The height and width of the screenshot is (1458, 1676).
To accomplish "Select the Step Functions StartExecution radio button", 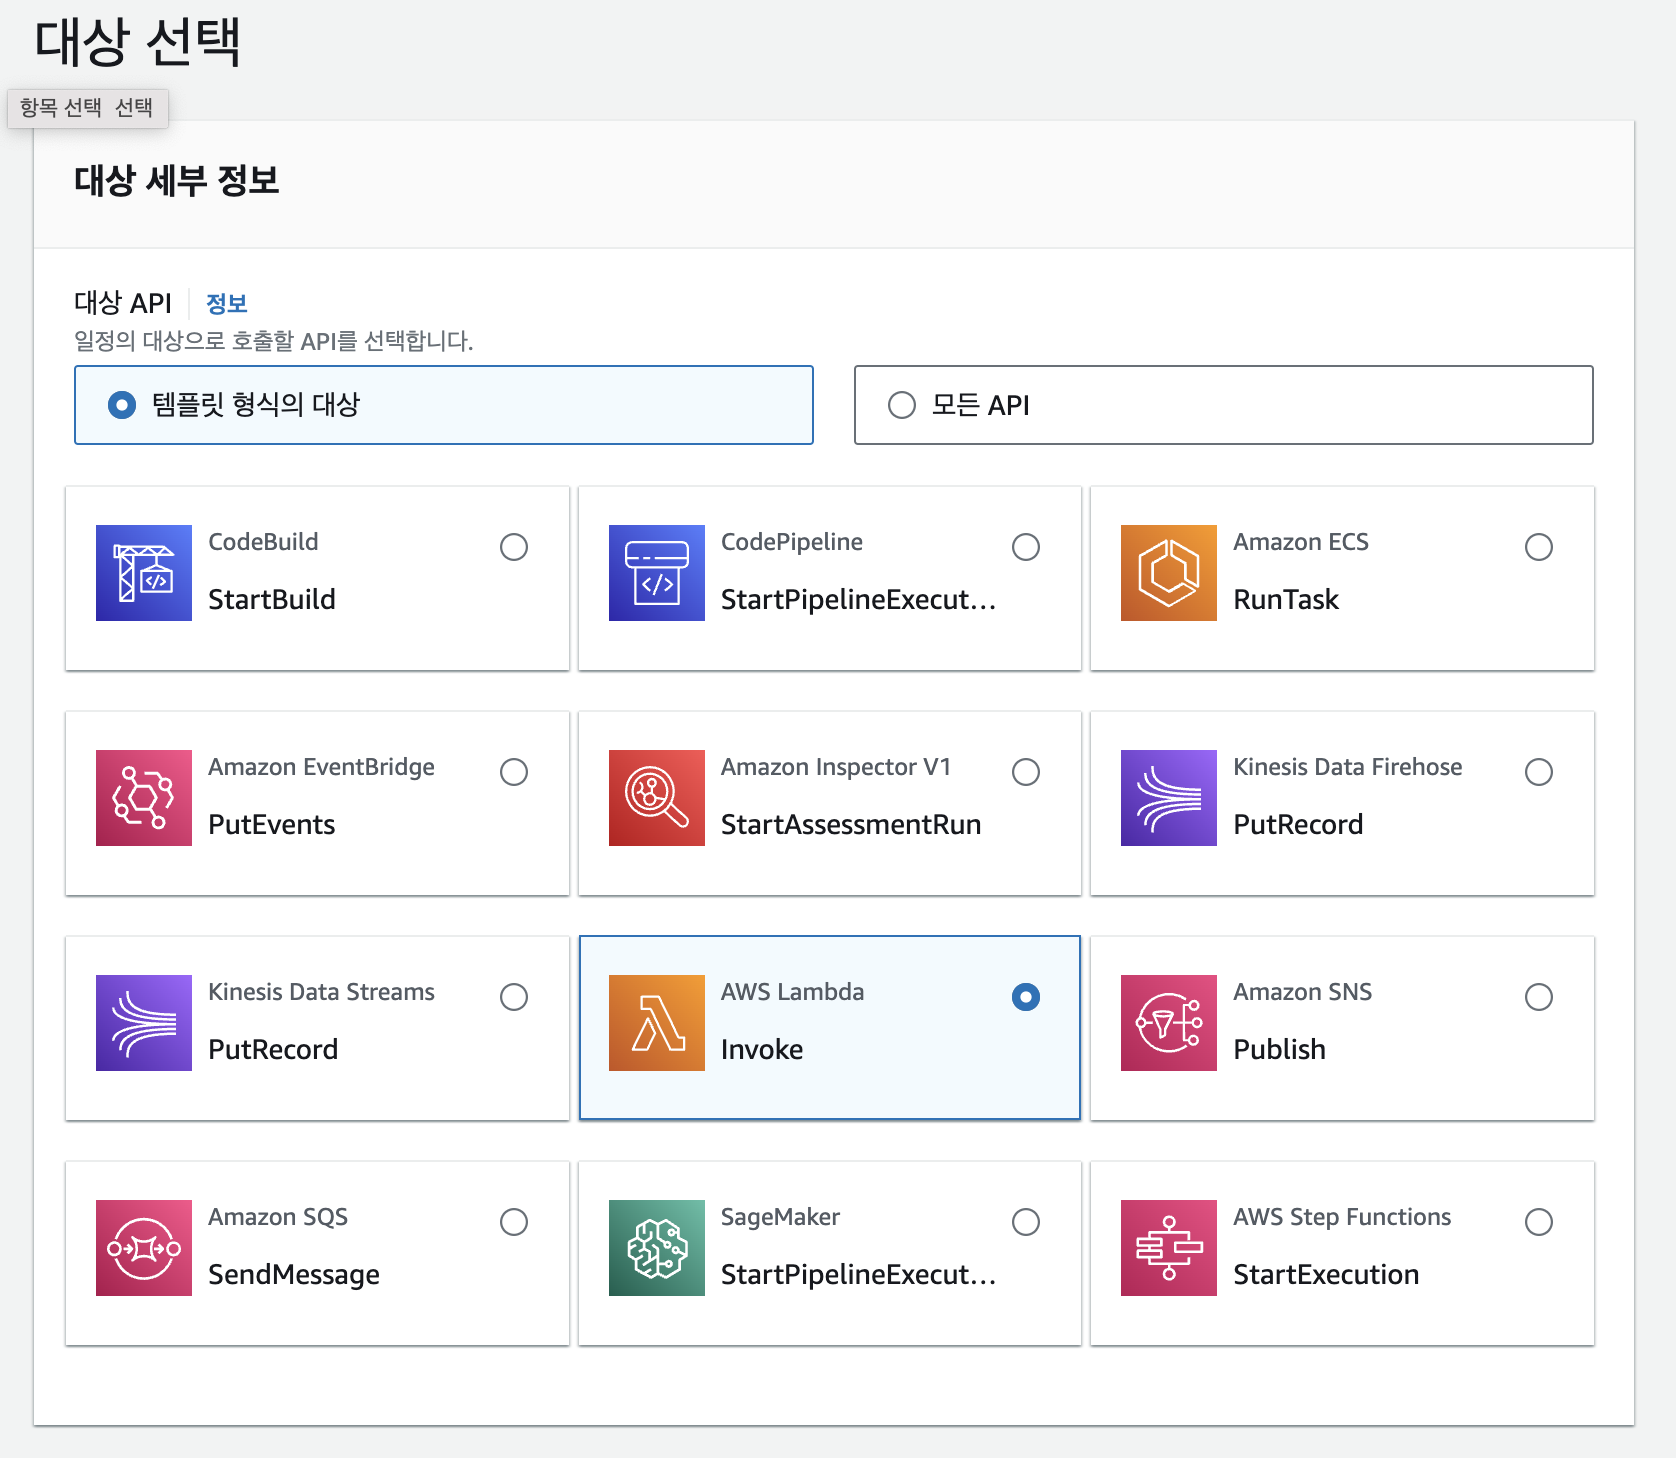I will 1539,1222.
